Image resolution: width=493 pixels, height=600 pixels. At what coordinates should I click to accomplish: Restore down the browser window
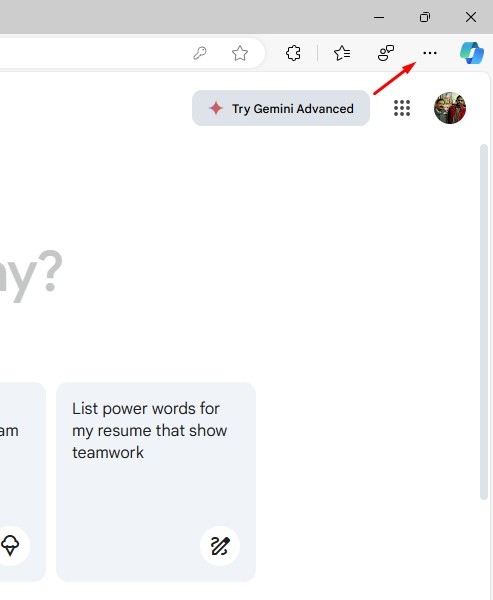[x=425, y=17]
